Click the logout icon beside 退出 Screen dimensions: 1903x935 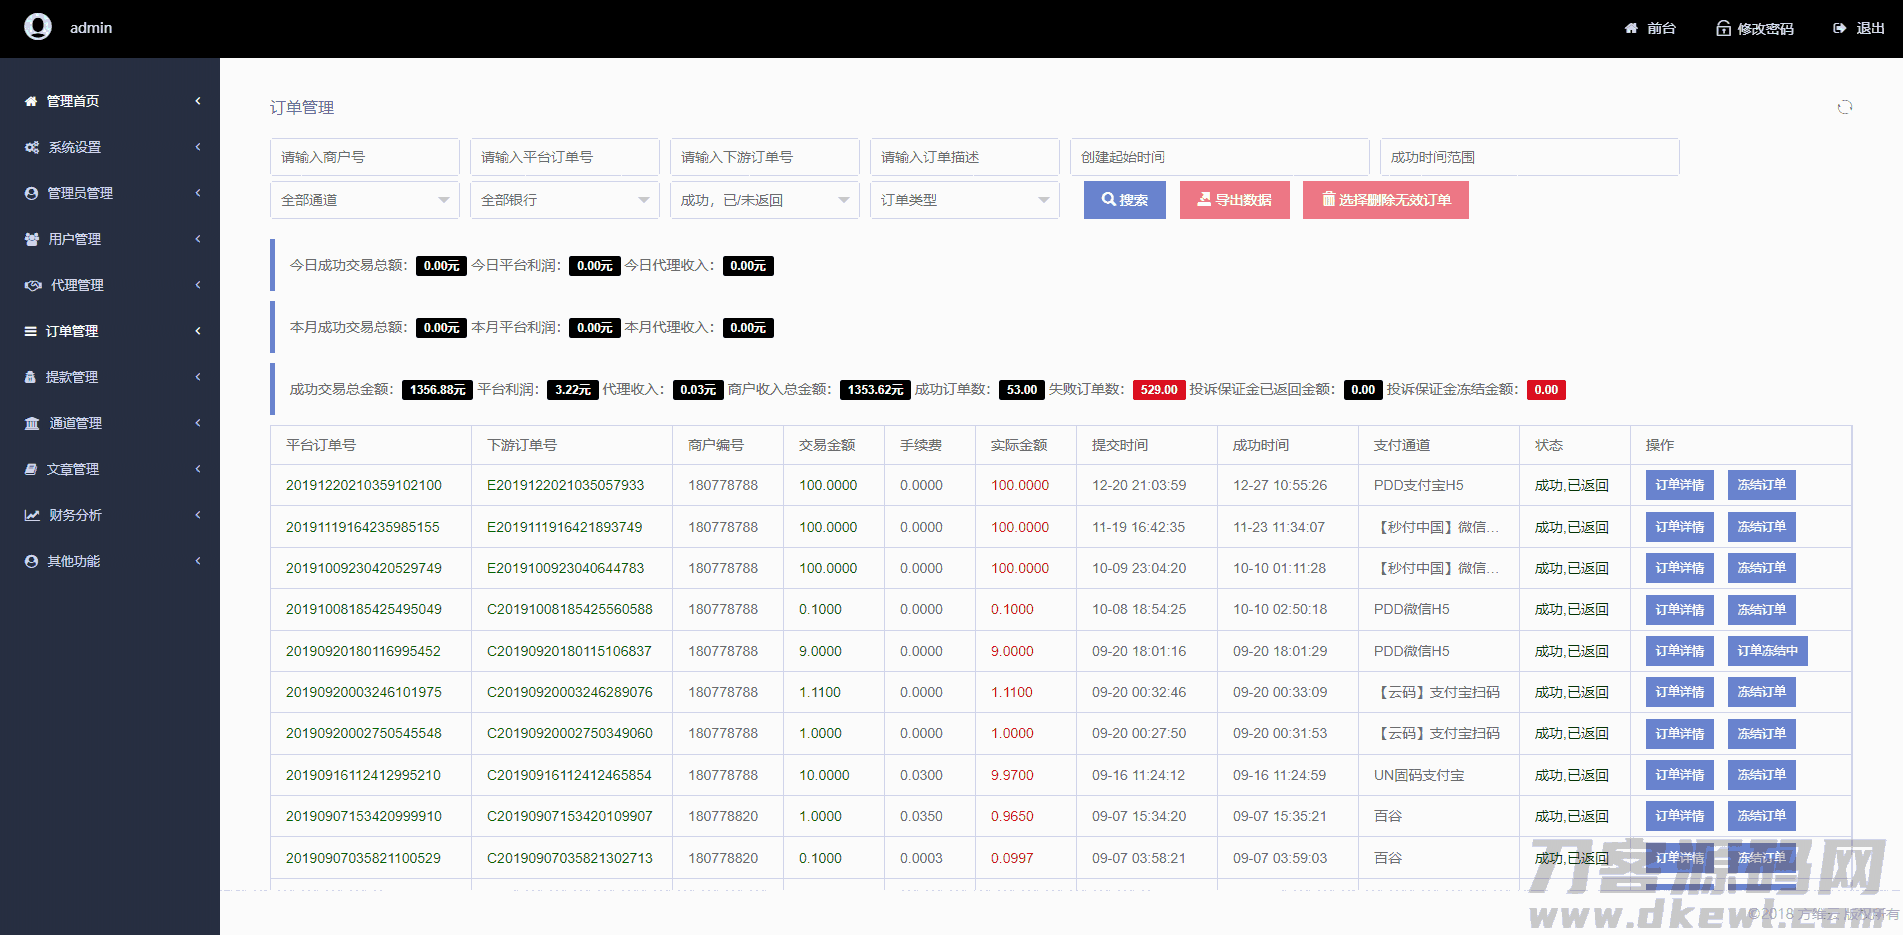point(1839,29)
